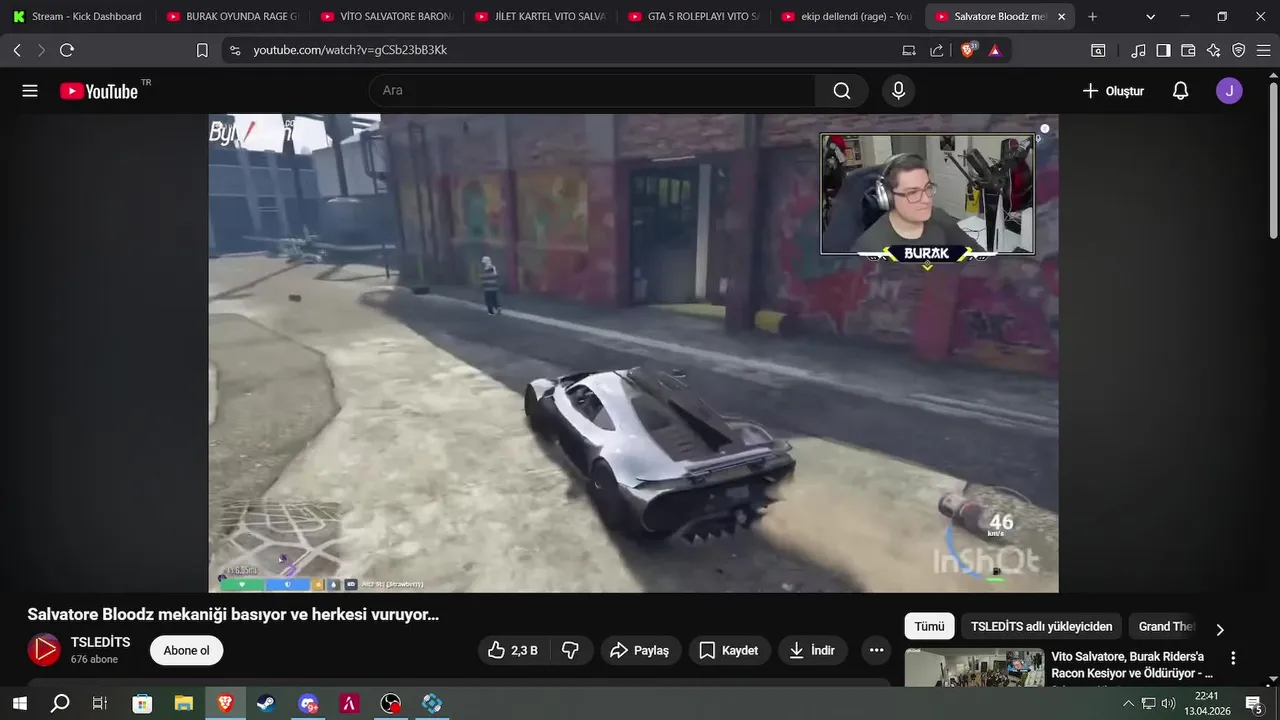
Task: Download video with İndir button
Action: coord(812,650)
